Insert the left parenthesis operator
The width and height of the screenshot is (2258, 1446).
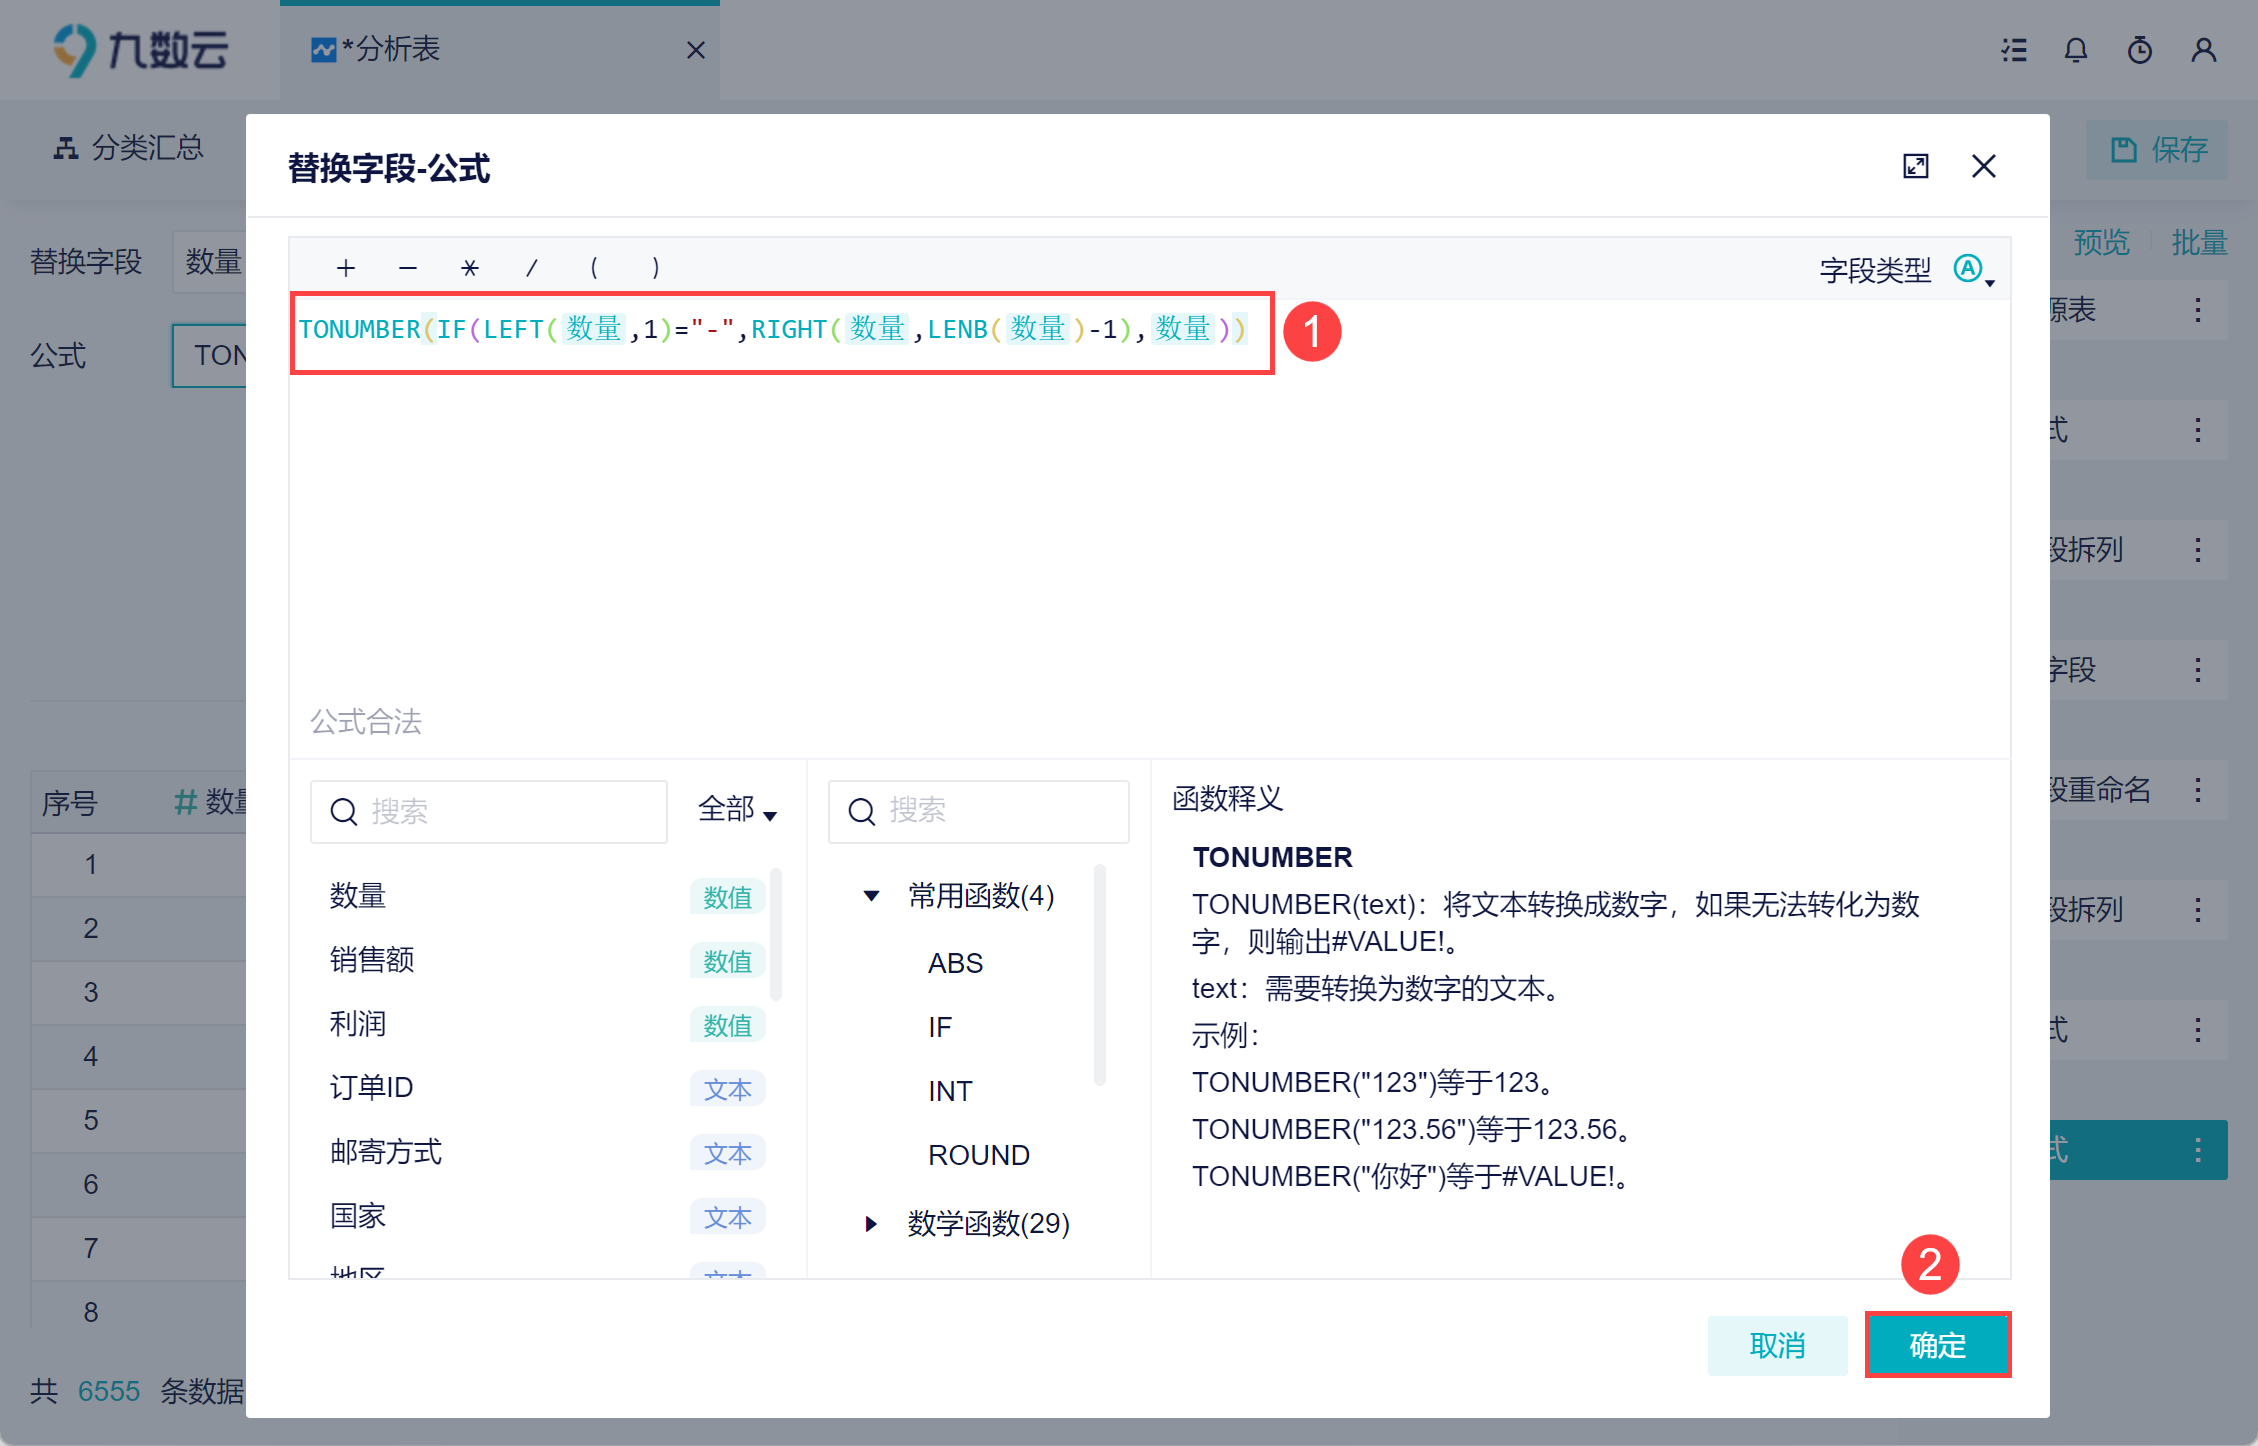594,268
